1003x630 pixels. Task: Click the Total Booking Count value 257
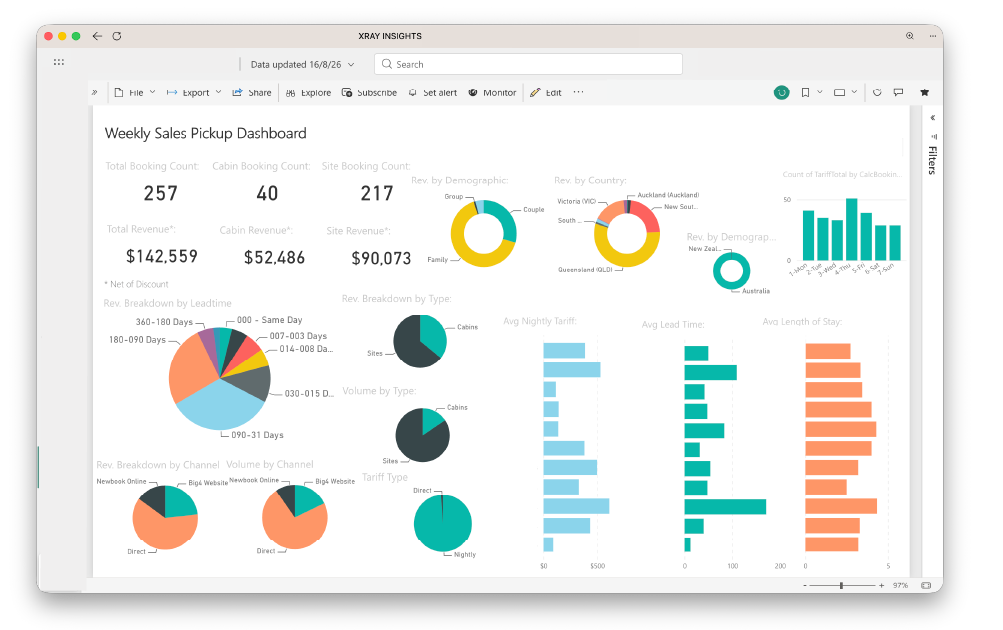click(x=161, y=193)
